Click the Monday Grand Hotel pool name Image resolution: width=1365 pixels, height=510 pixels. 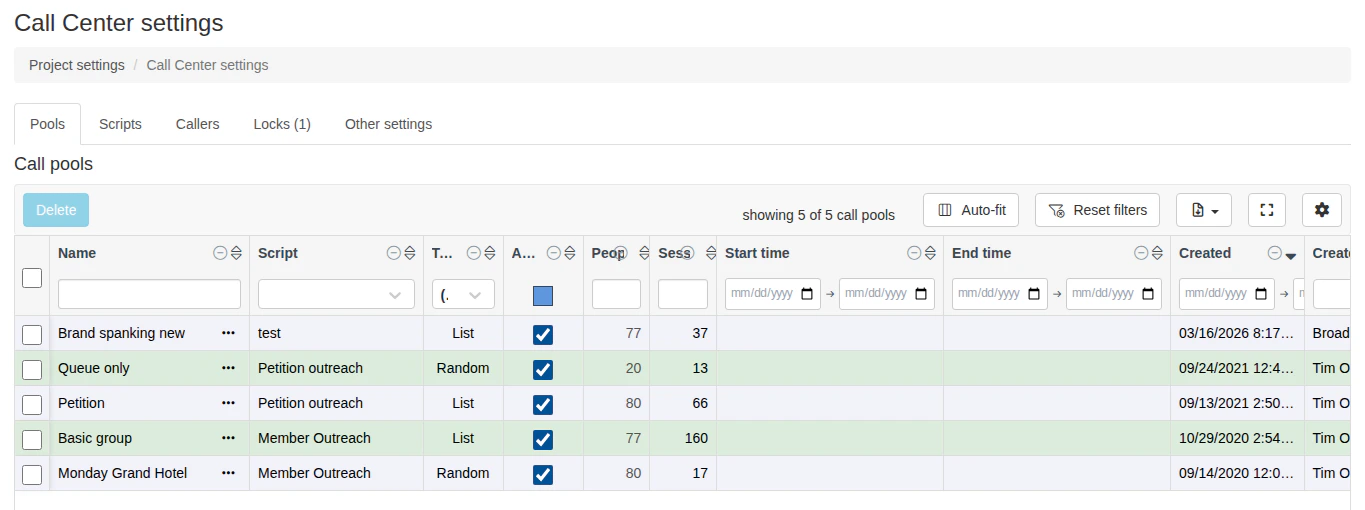122,473
